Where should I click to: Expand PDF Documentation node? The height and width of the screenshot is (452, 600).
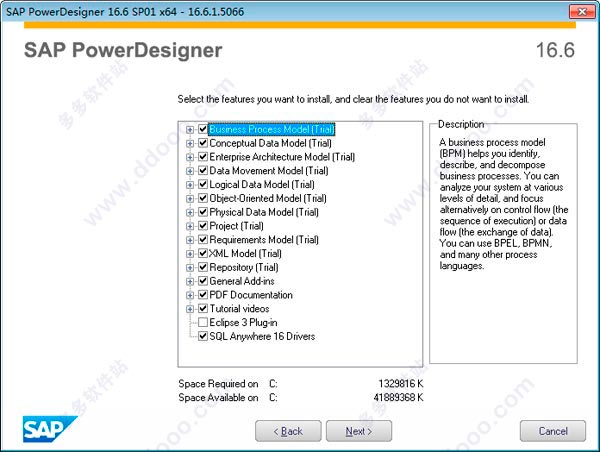(189, 295)
